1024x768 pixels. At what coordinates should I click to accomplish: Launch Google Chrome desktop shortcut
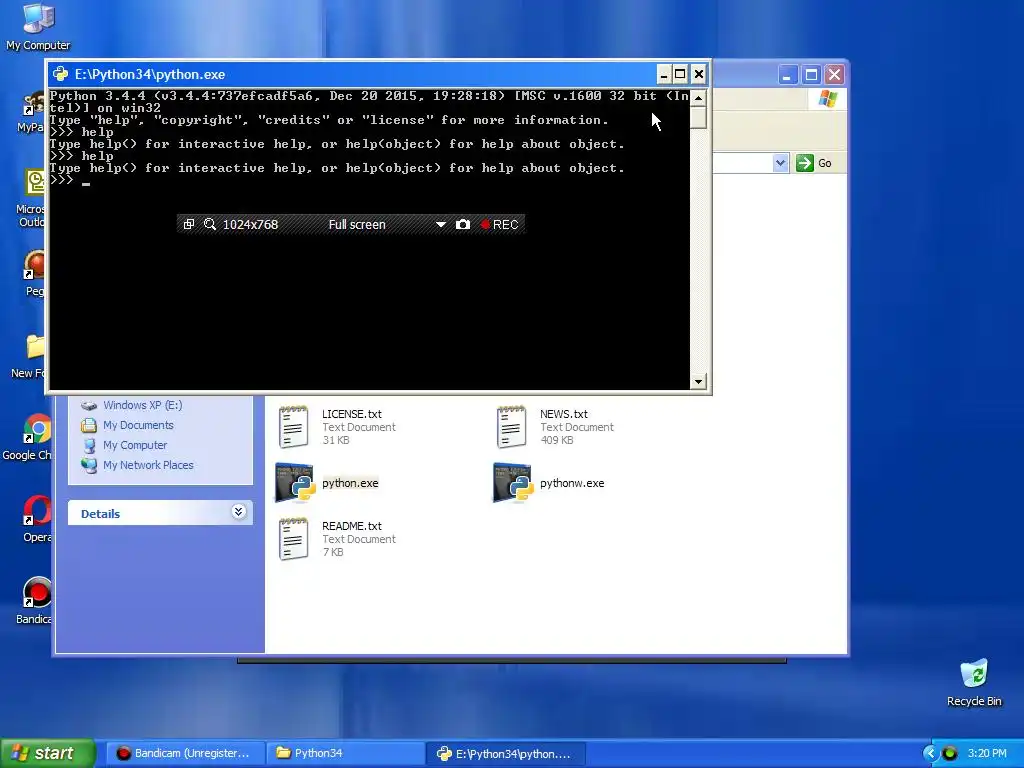point(37,430)
